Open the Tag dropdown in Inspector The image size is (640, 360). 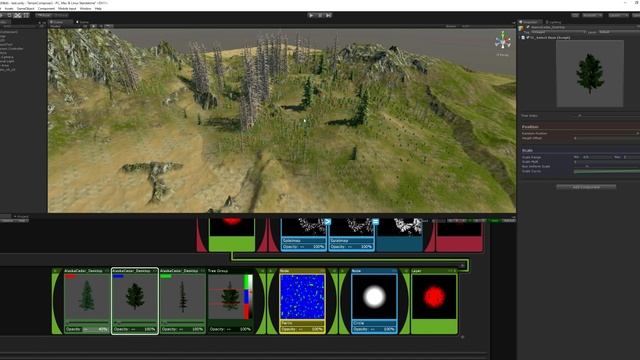[x=558, y=32]
